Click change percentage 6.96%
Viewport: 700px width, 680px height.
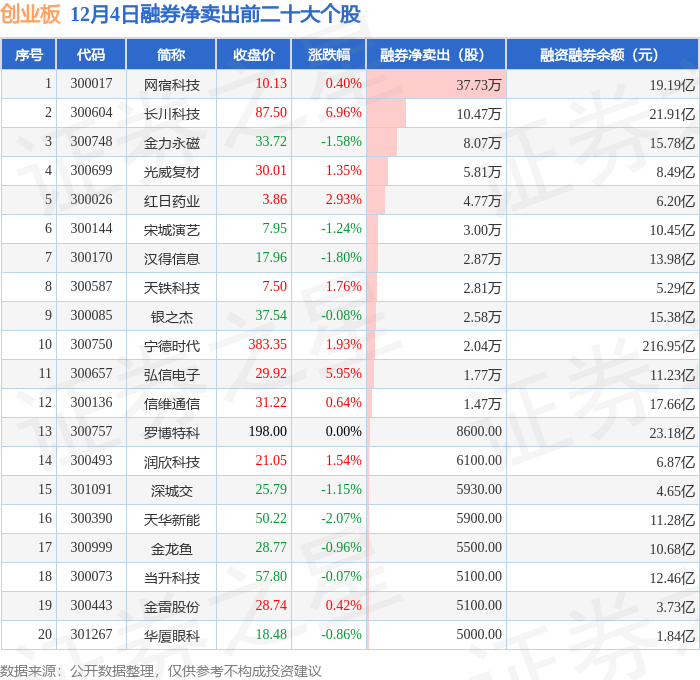tap(343, 113)
